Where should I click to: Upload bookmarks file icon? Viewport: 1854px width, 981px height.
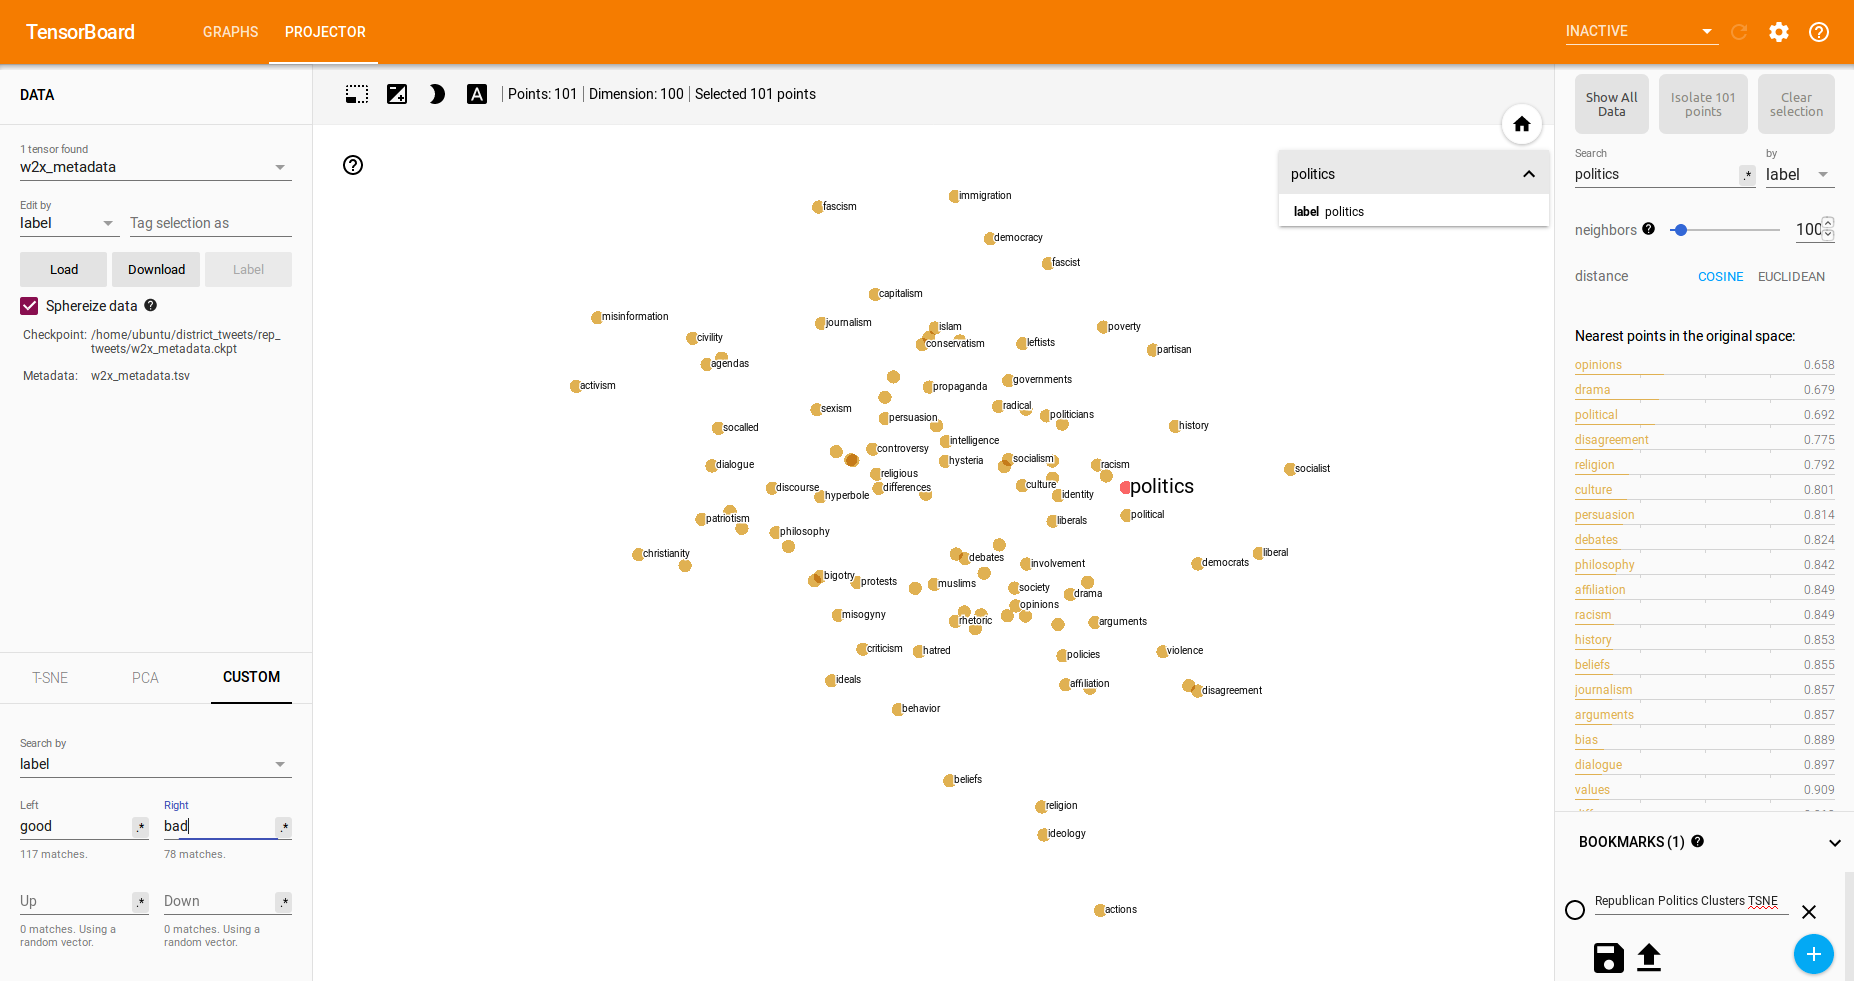click(1649, 957)
